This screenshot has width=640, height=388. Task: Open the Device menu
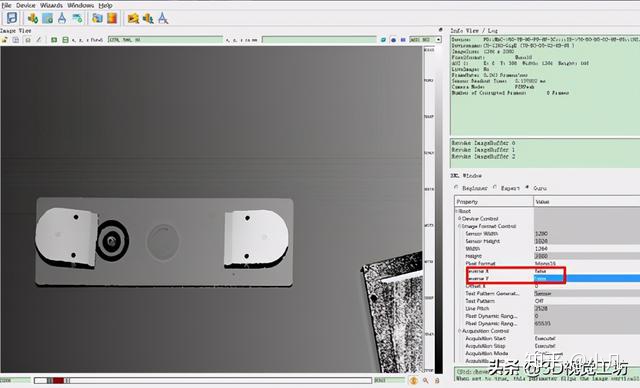26,5
